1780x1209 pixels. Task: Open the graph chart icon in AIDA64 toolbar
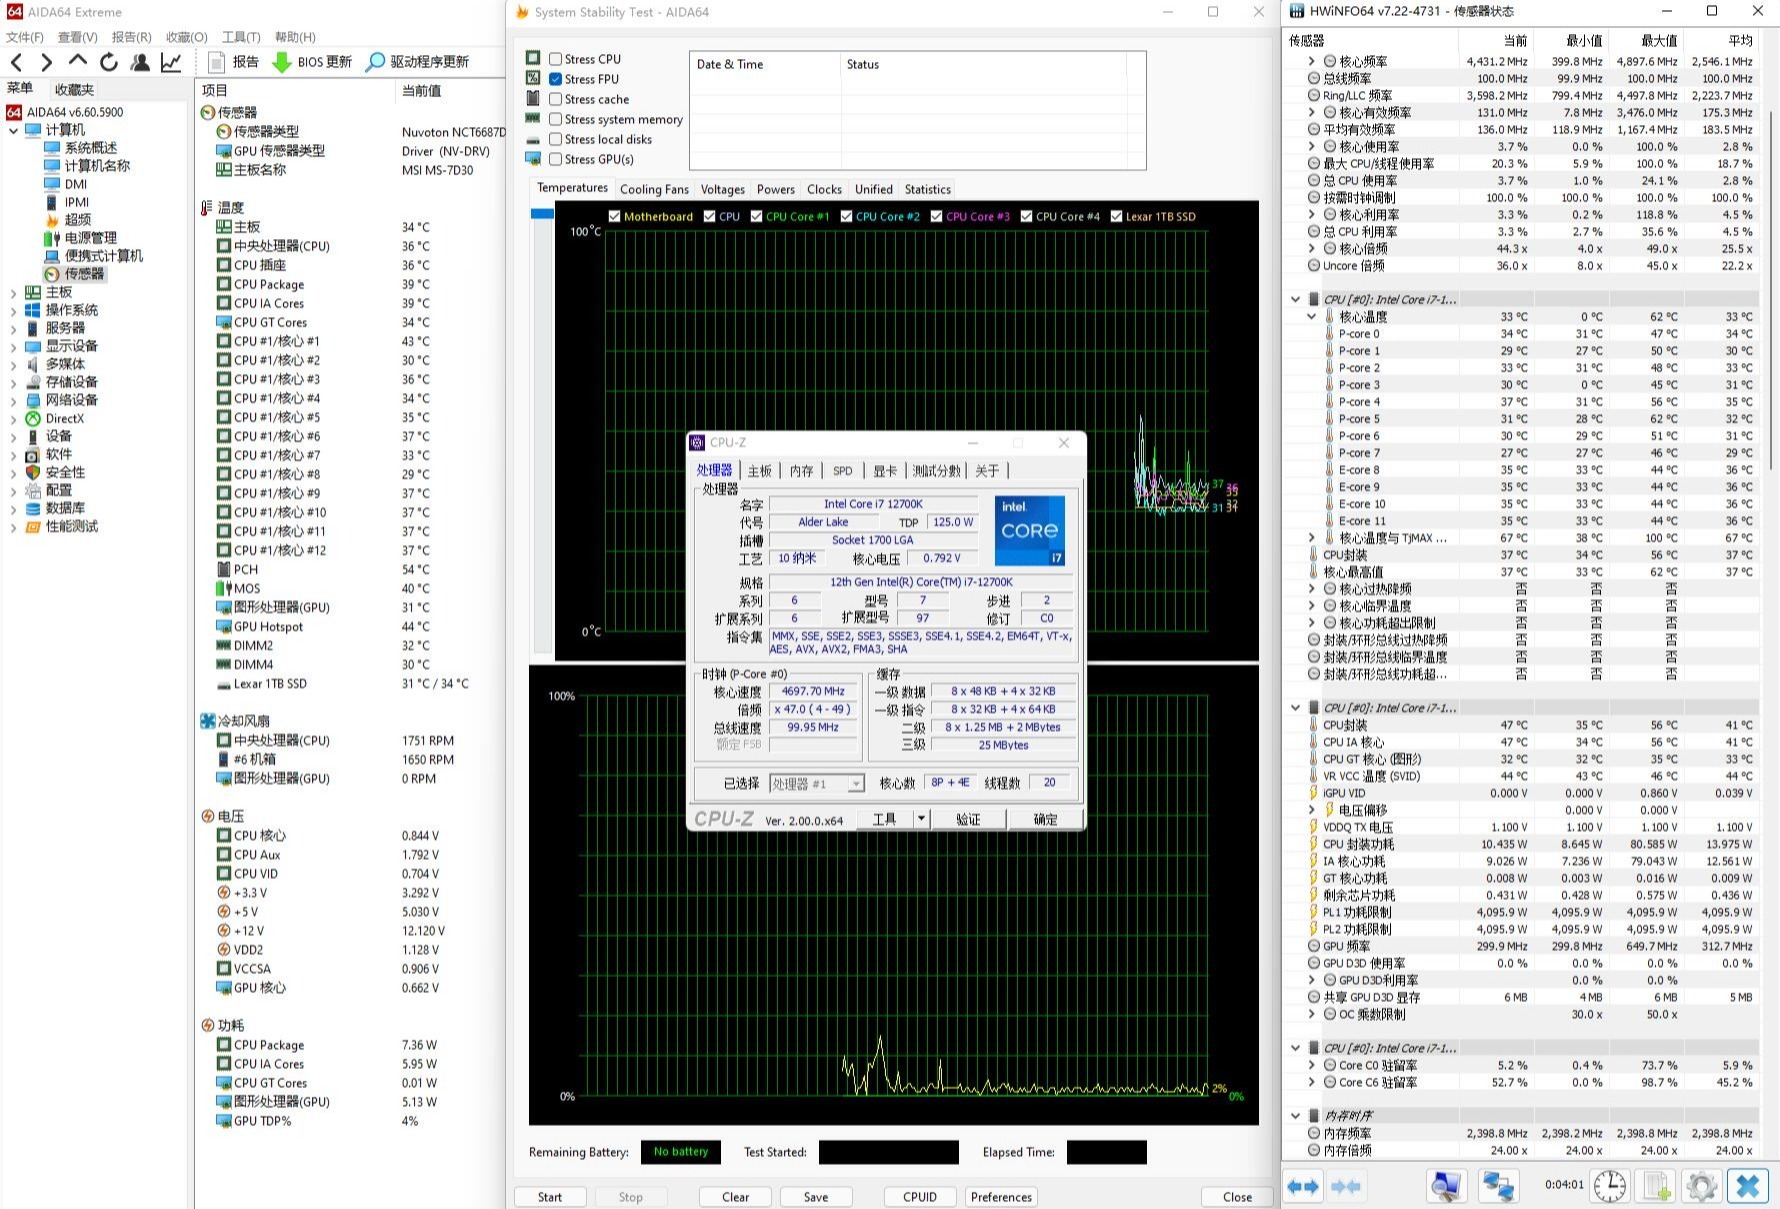(171, 62)
